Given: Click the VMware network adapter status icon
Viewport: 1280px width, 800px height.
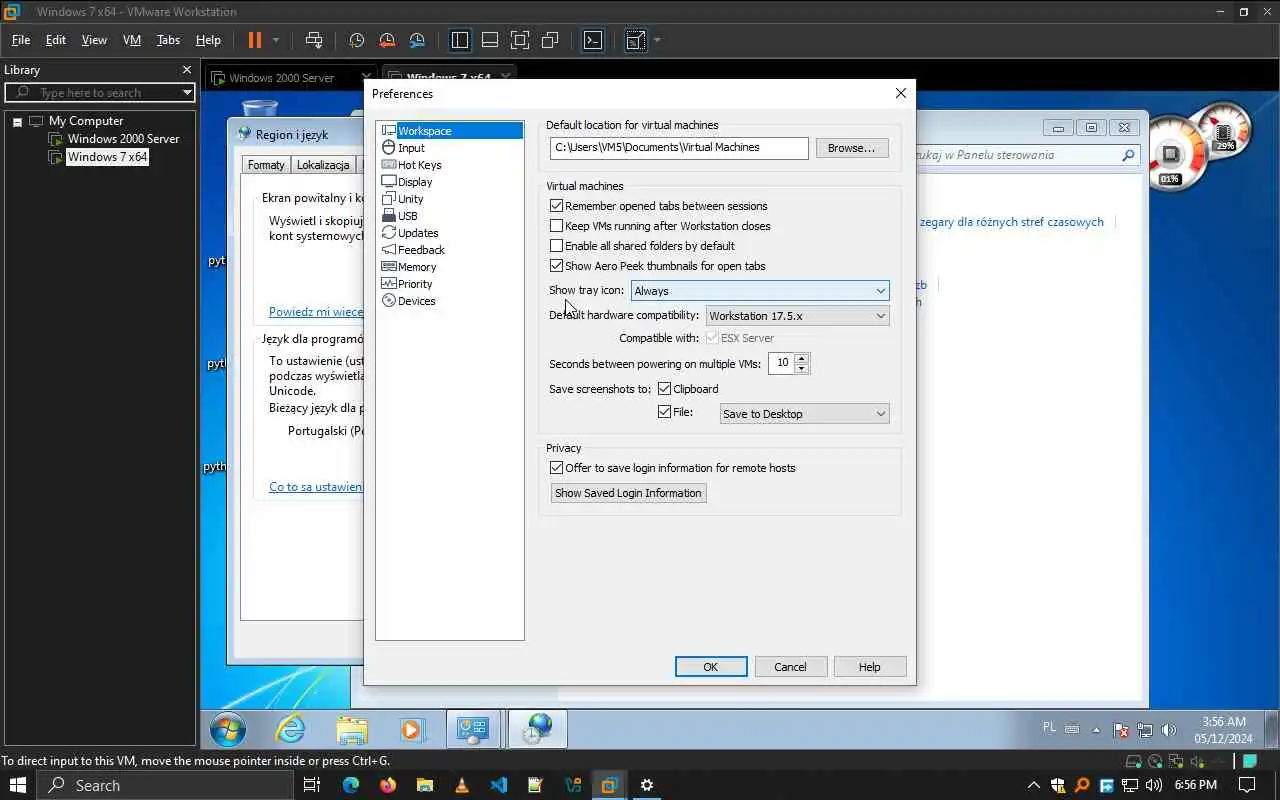Looking at the screenshot, I should click(x=1177, y=761).
